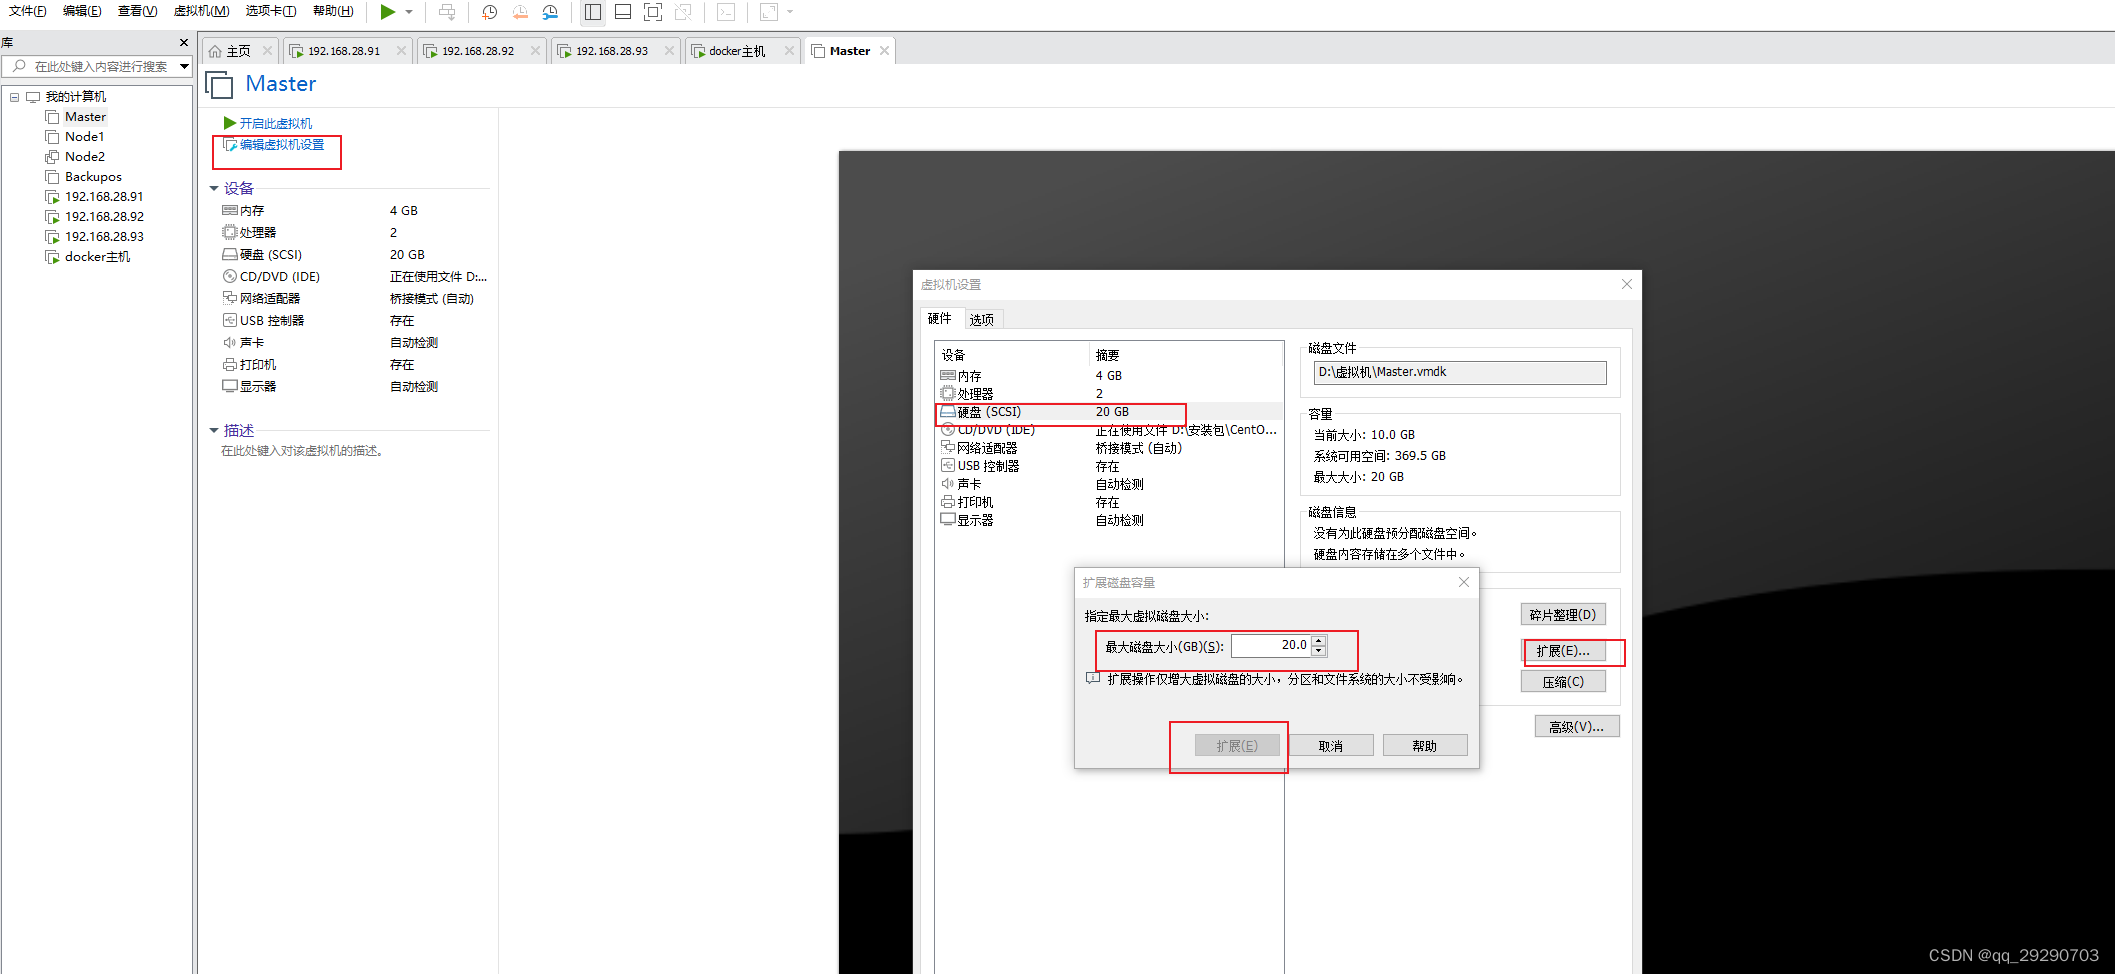The image size is (2115, 974).
Task: Select 硬盘 (SCSI) row in settings device list
Action: point(1108,412)
